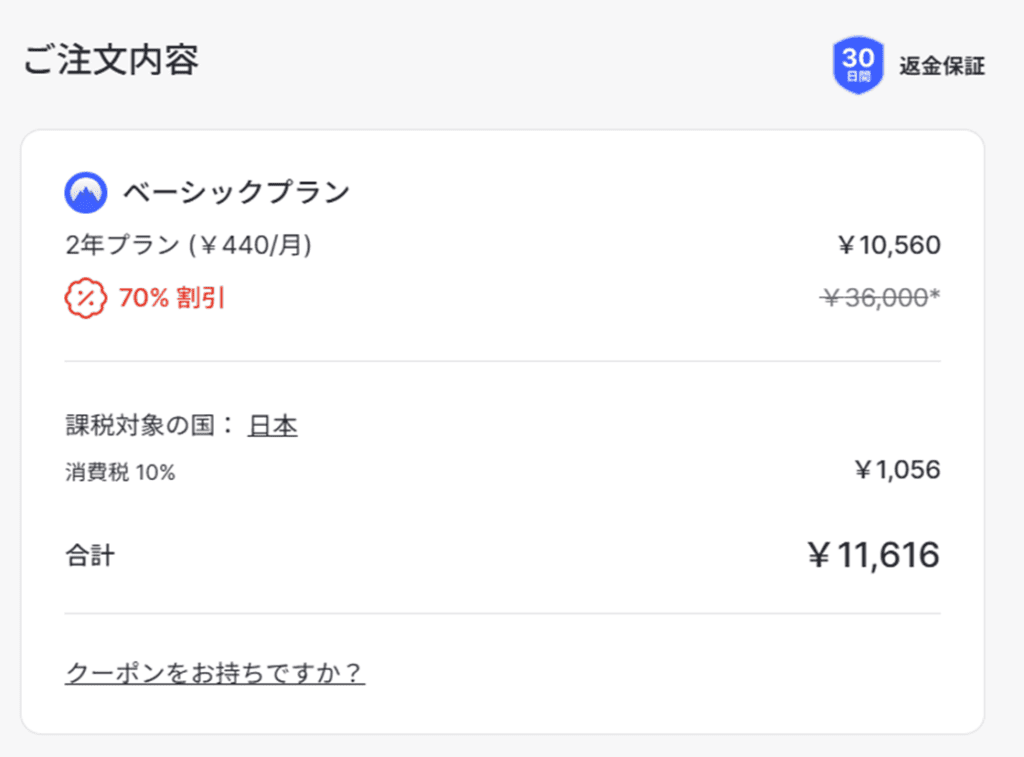Screen dimensions: 1024x757
Task: Click the ¥10,560 plan price
Action: (x=889, y=245)
